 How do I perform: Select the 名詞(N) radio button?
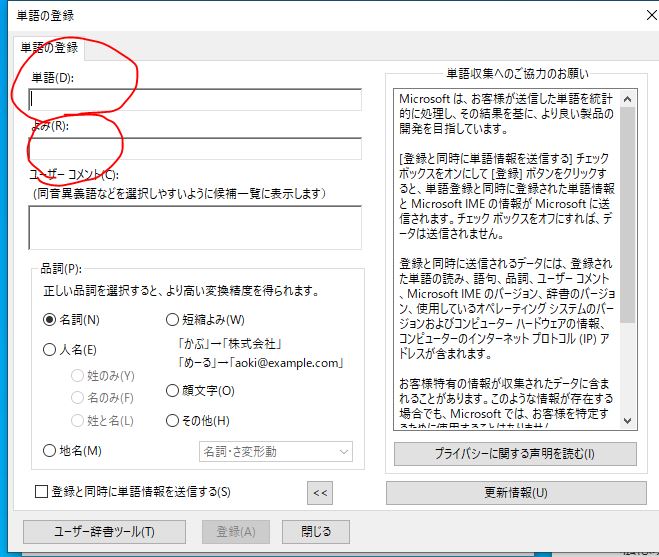(x=50, y=320)
